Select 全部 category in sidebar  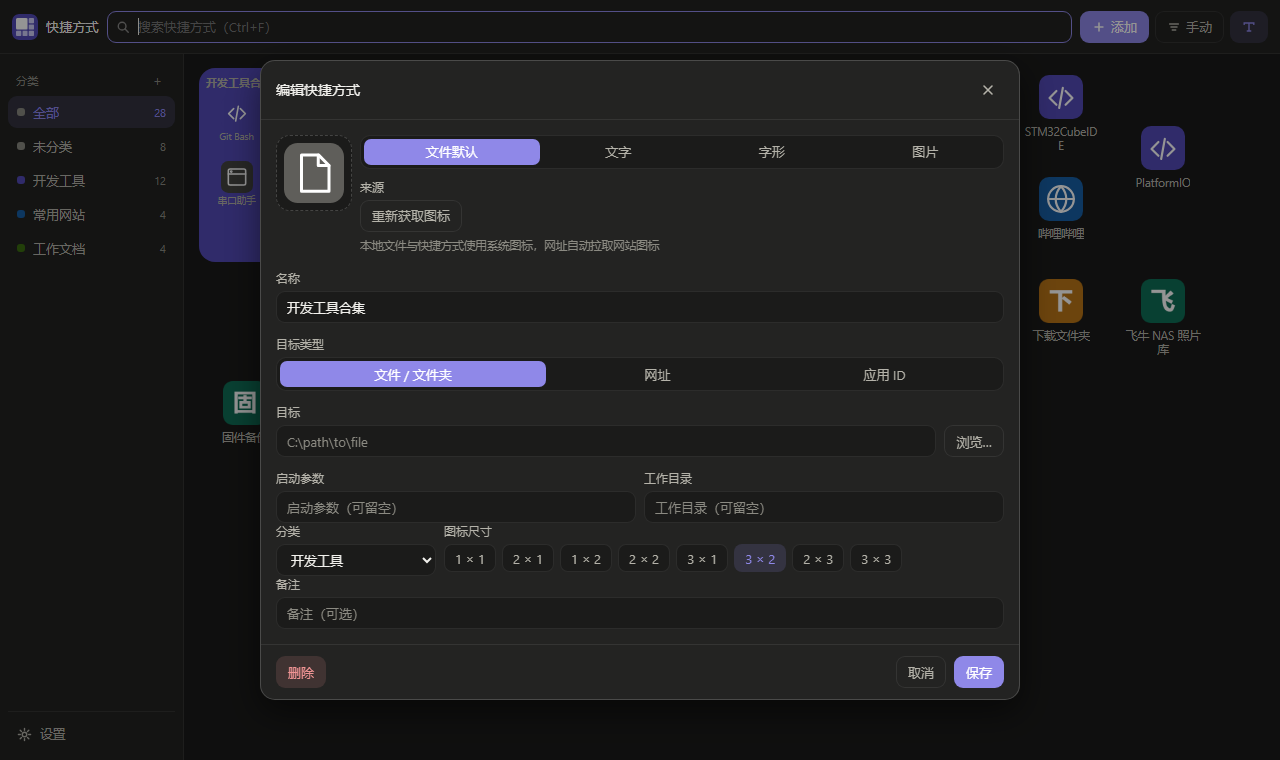(91, 112)
